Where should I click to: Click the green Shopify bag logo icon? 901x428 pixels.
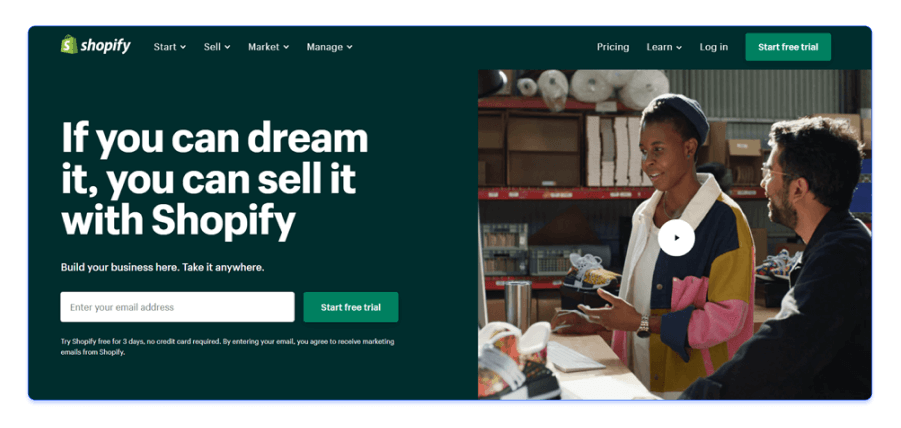[70, 45]
